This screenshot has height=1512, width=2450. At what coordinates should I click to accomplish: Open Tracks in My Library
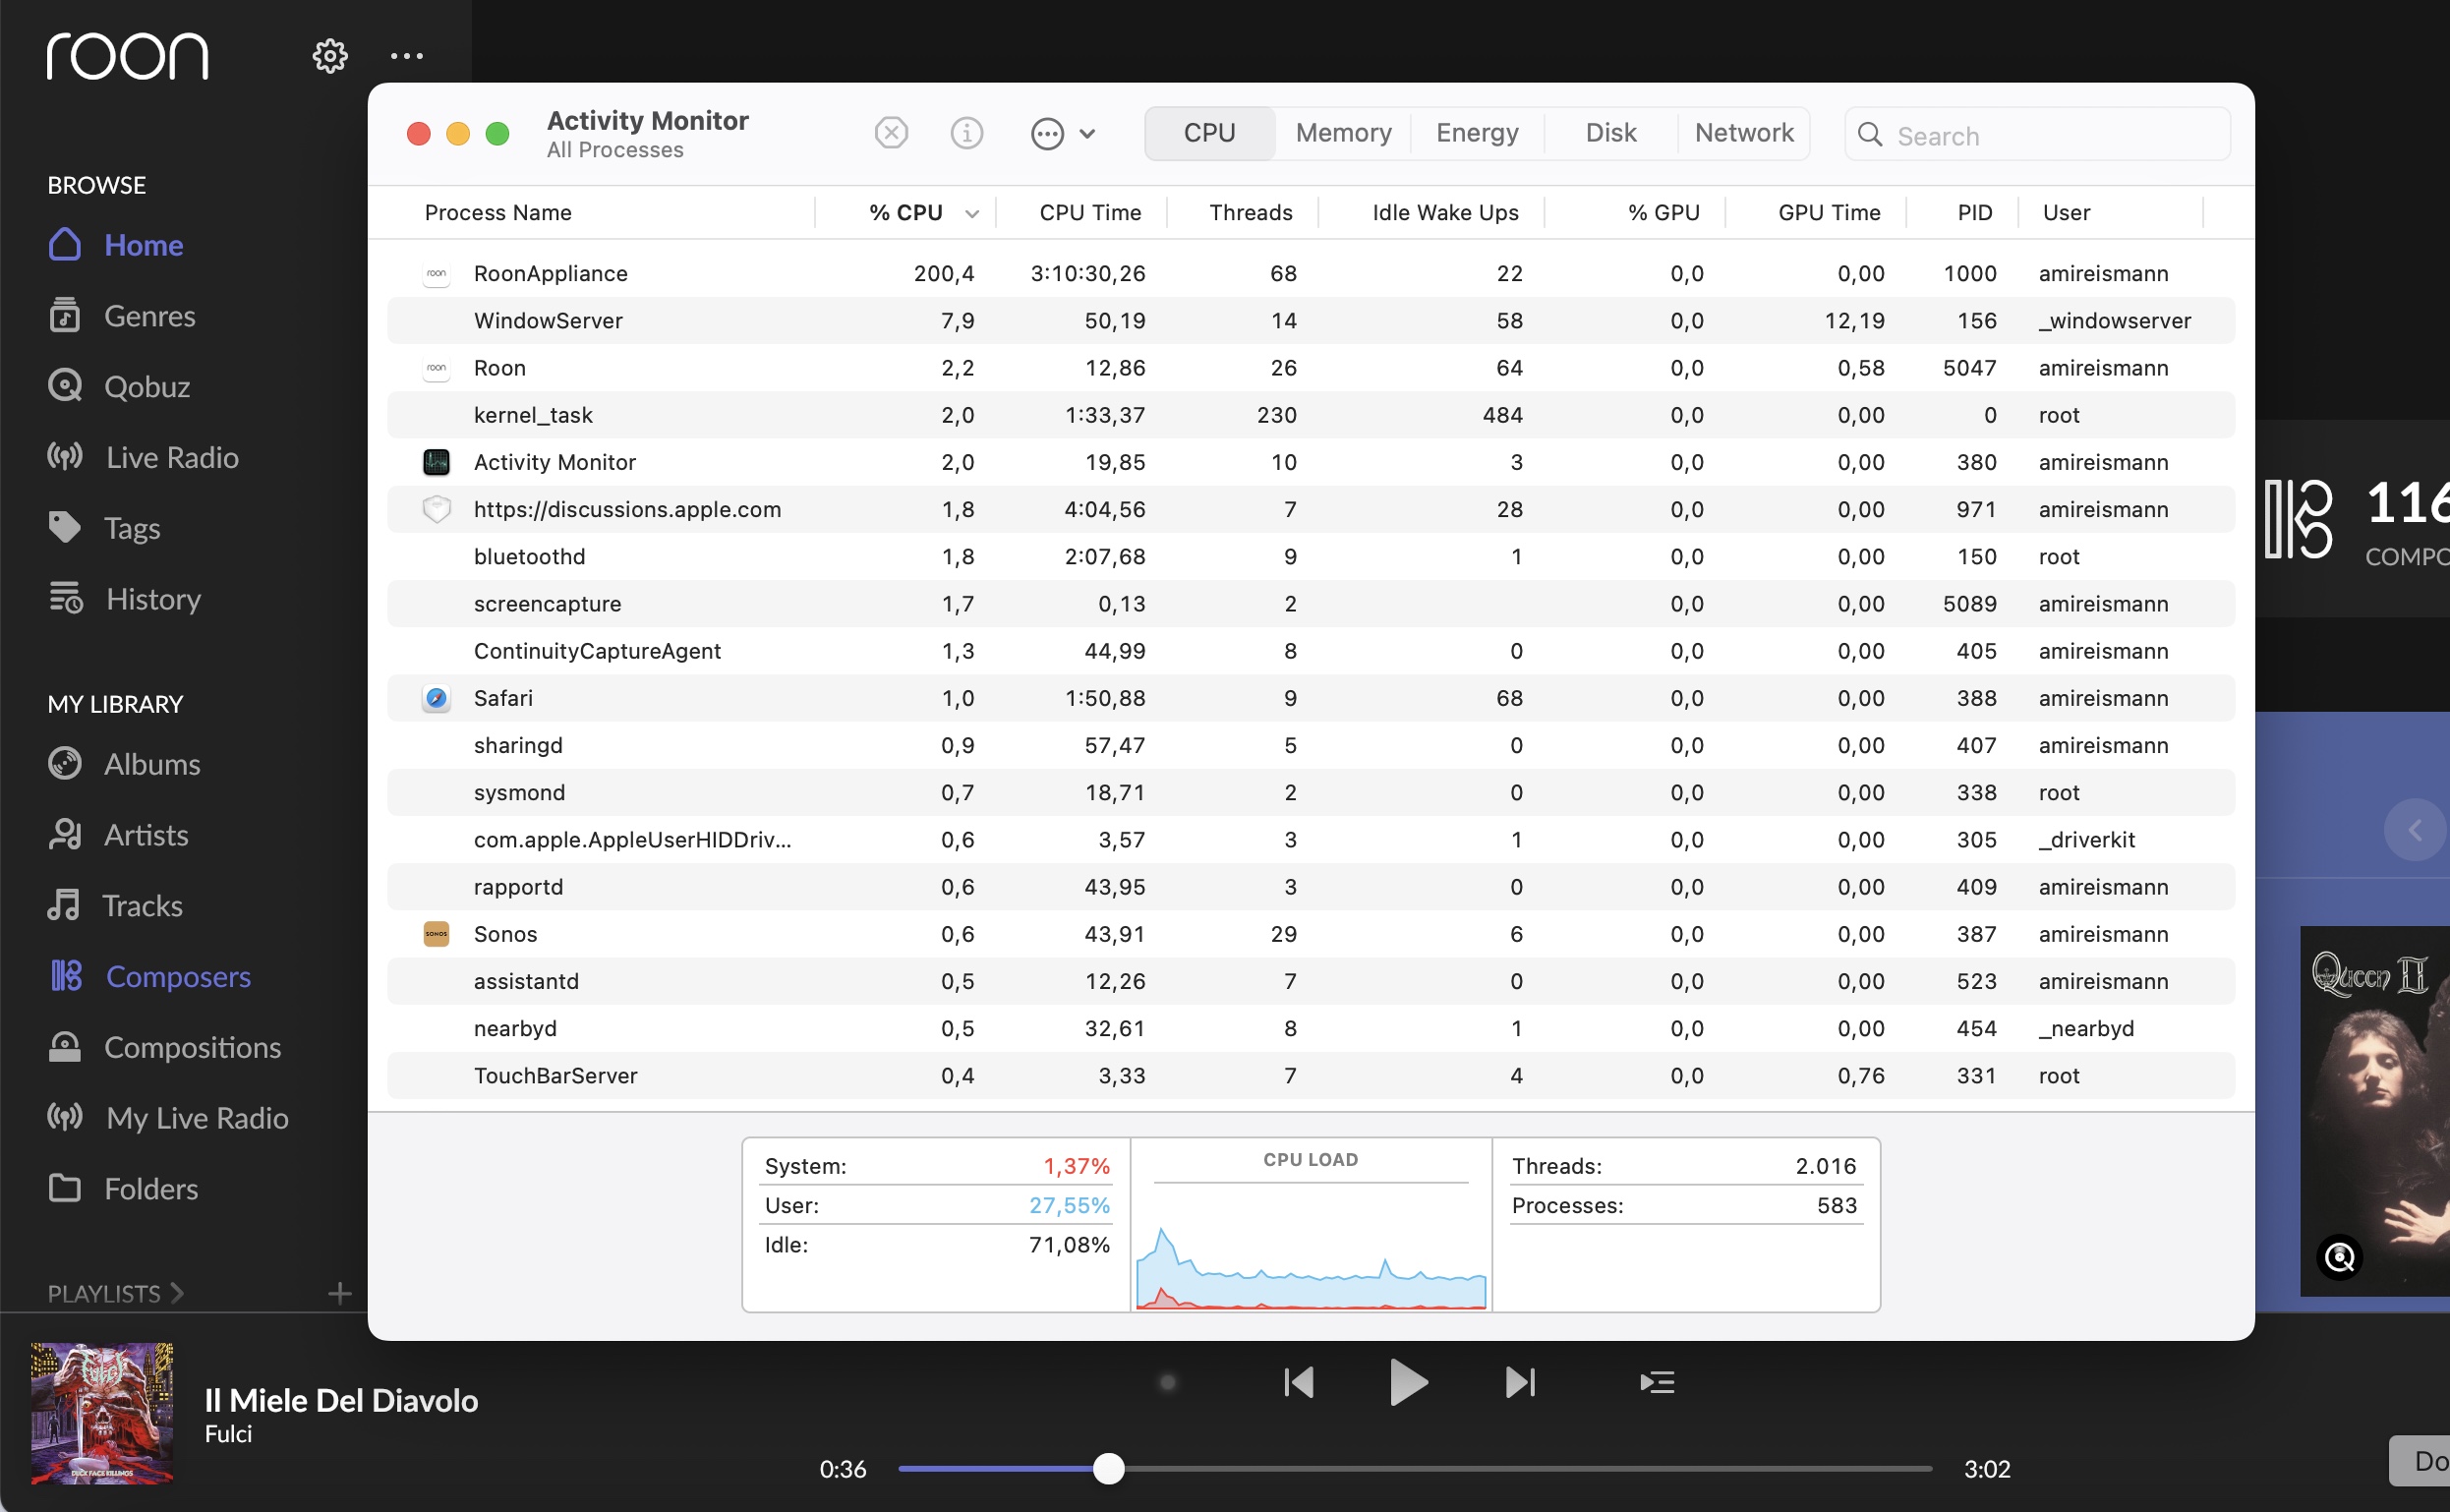(115, 905)
